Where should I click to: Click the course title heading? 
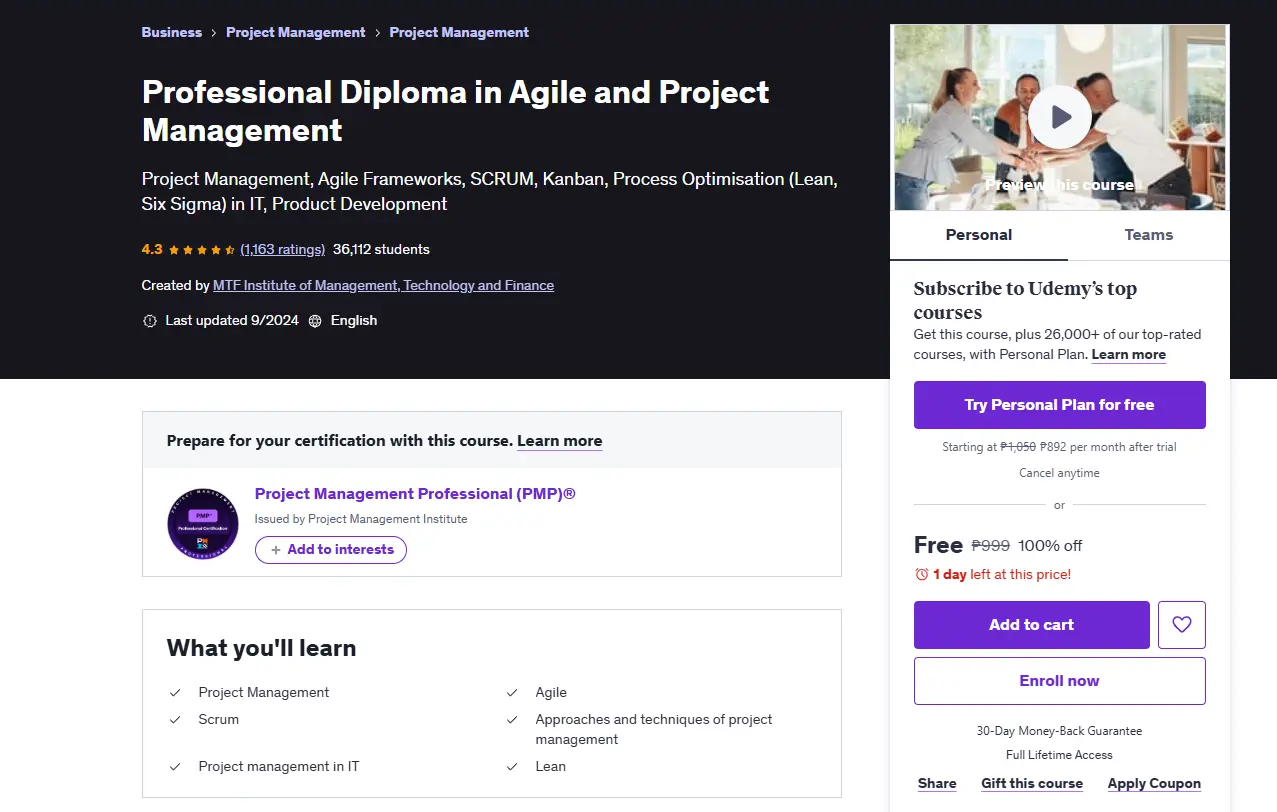(x=456, y=111)
